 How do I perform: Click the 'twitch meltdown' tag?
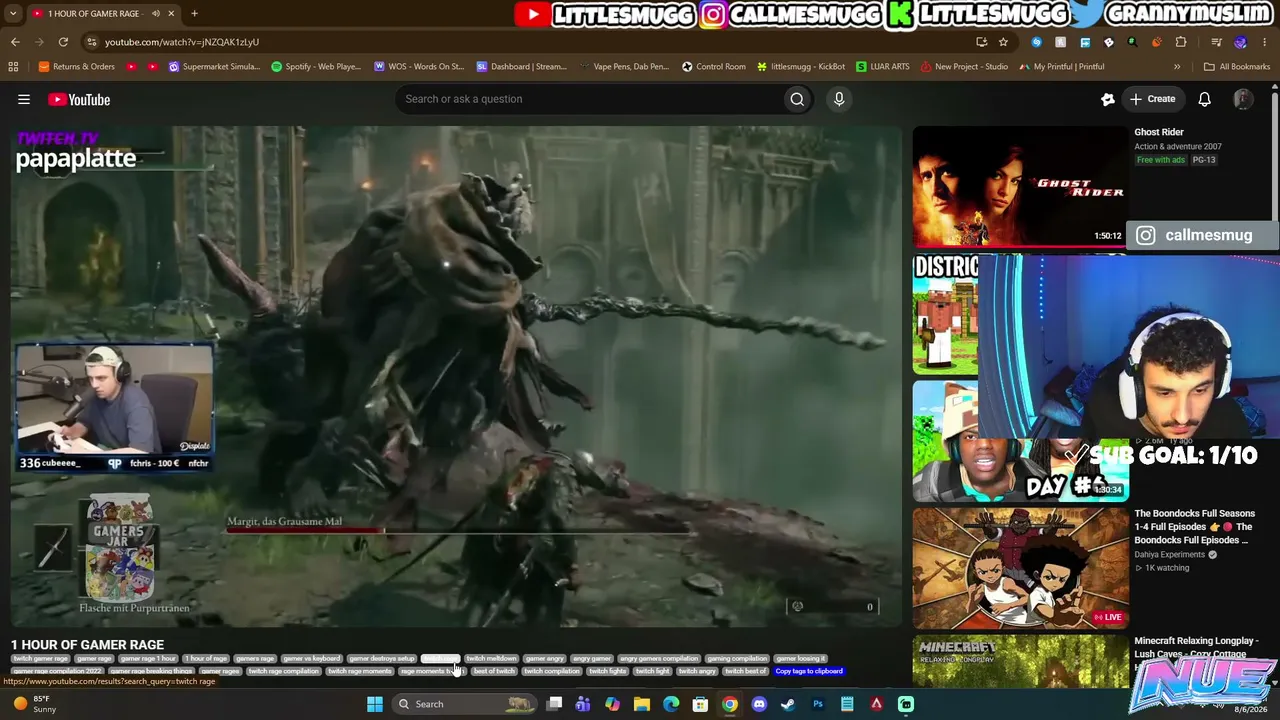pos(491,659)
